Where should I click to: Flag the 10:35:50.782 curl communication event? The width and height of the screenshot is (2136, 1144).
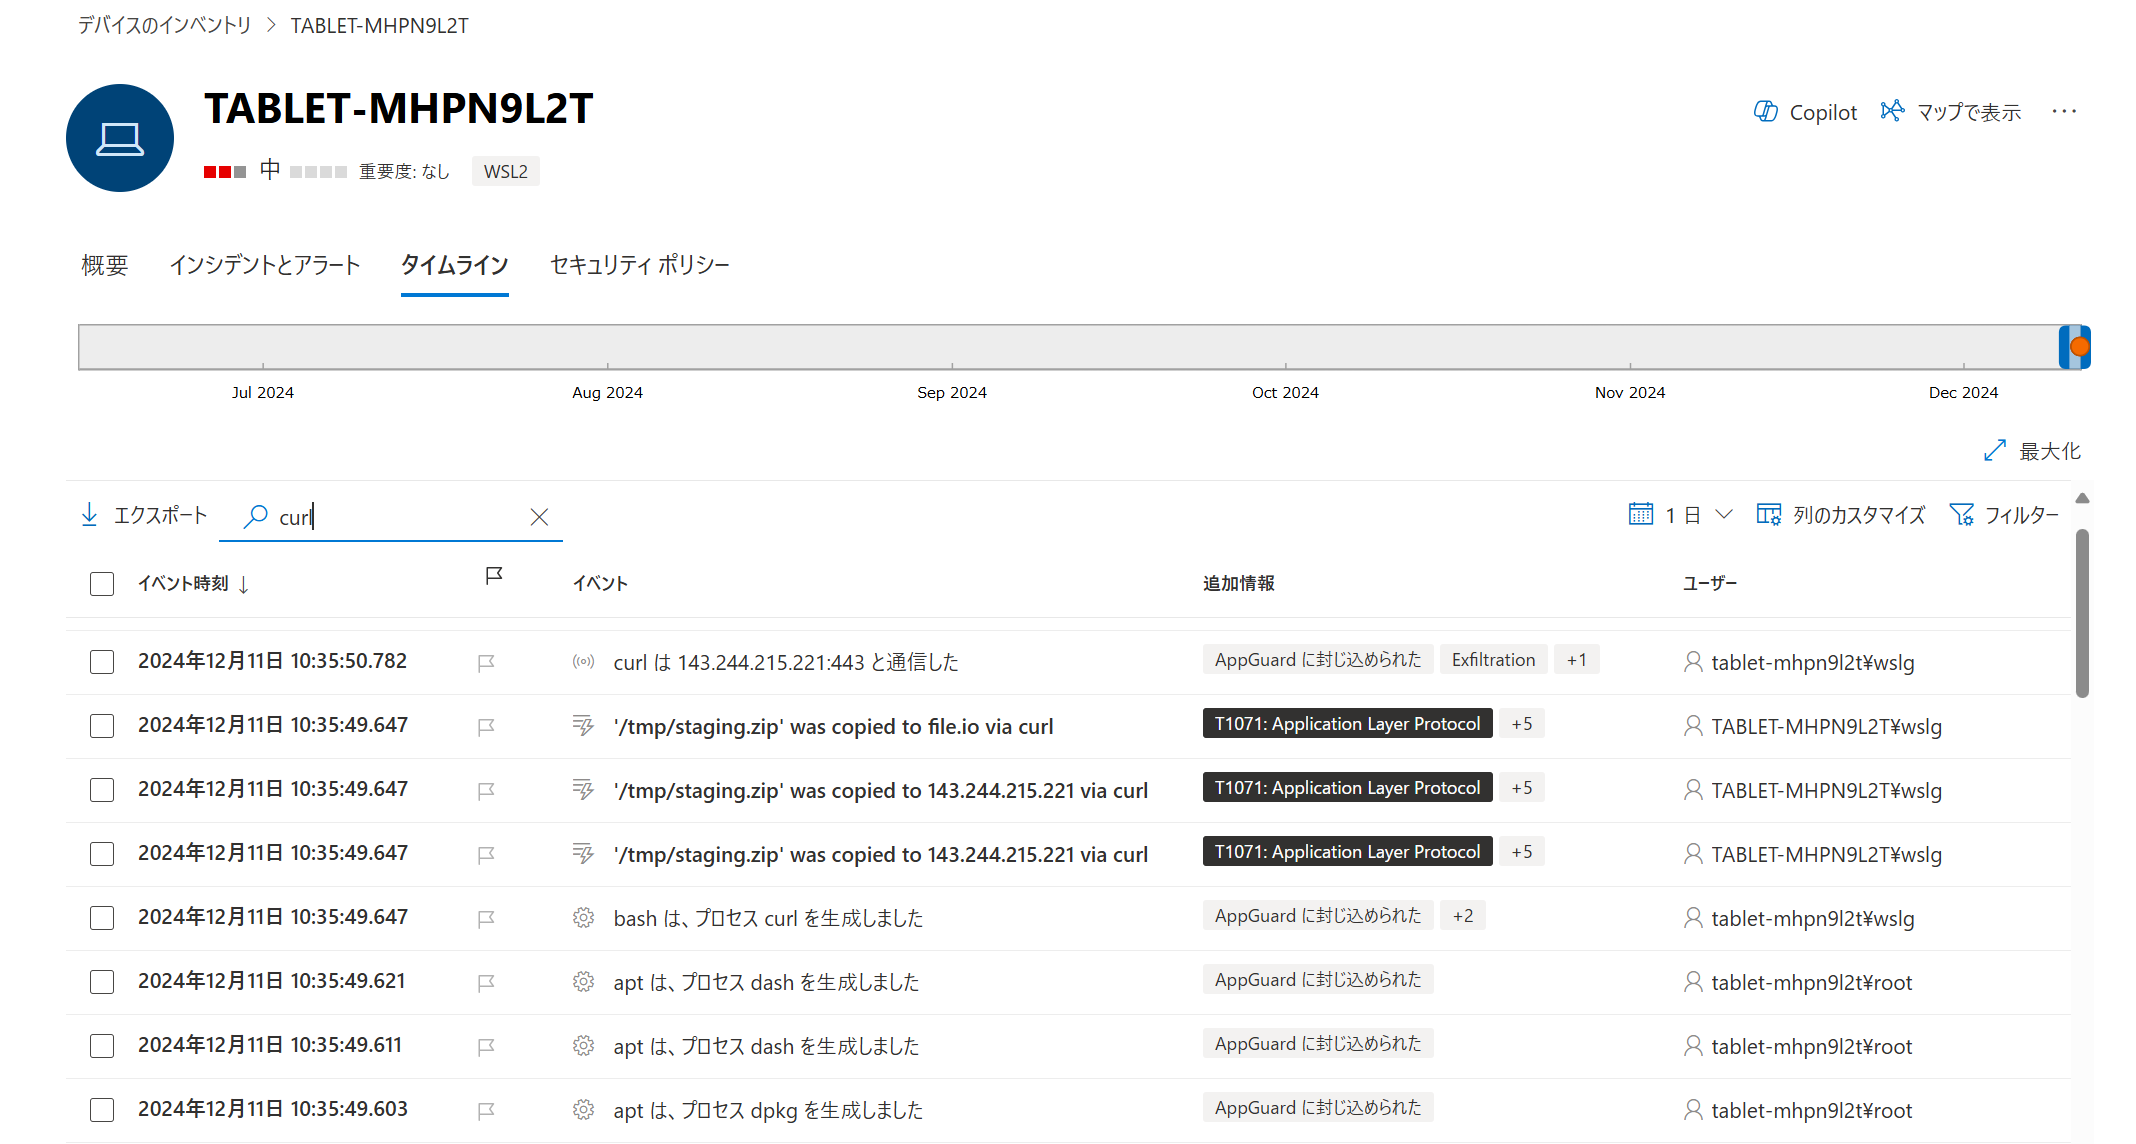pos(486,663)
